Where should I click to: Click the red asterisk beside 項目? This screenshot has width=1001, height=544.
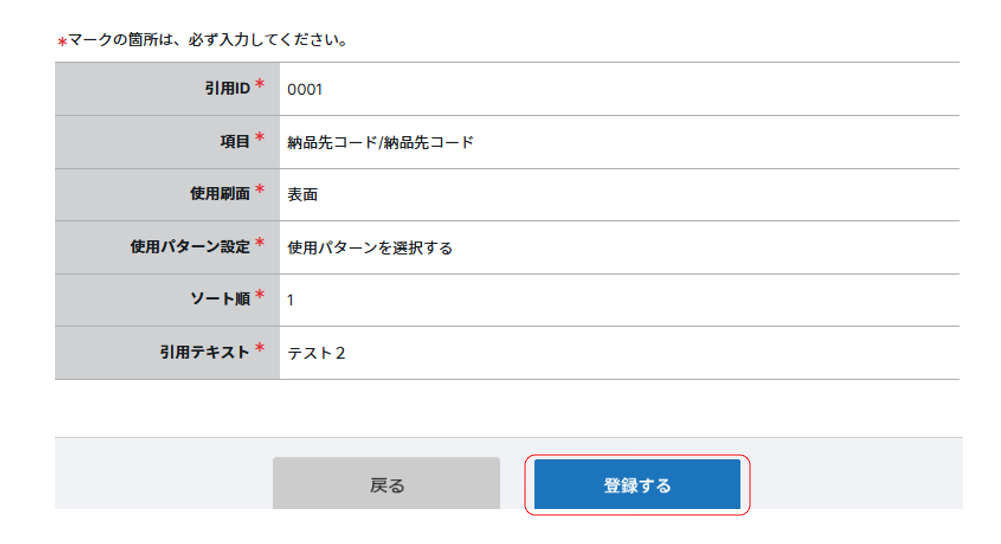[260, 139]
